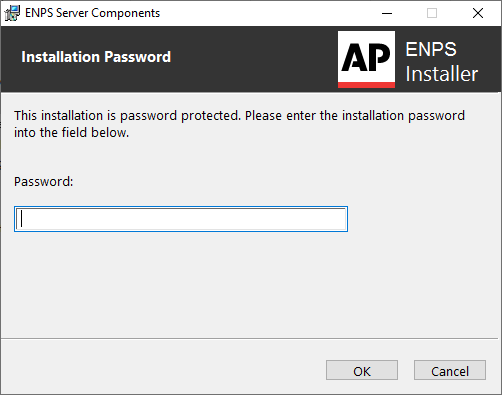The width and height of the screenshot is (502, 395).
Task: Click the AP logo in the header
Action: click(x=366, y=59)
